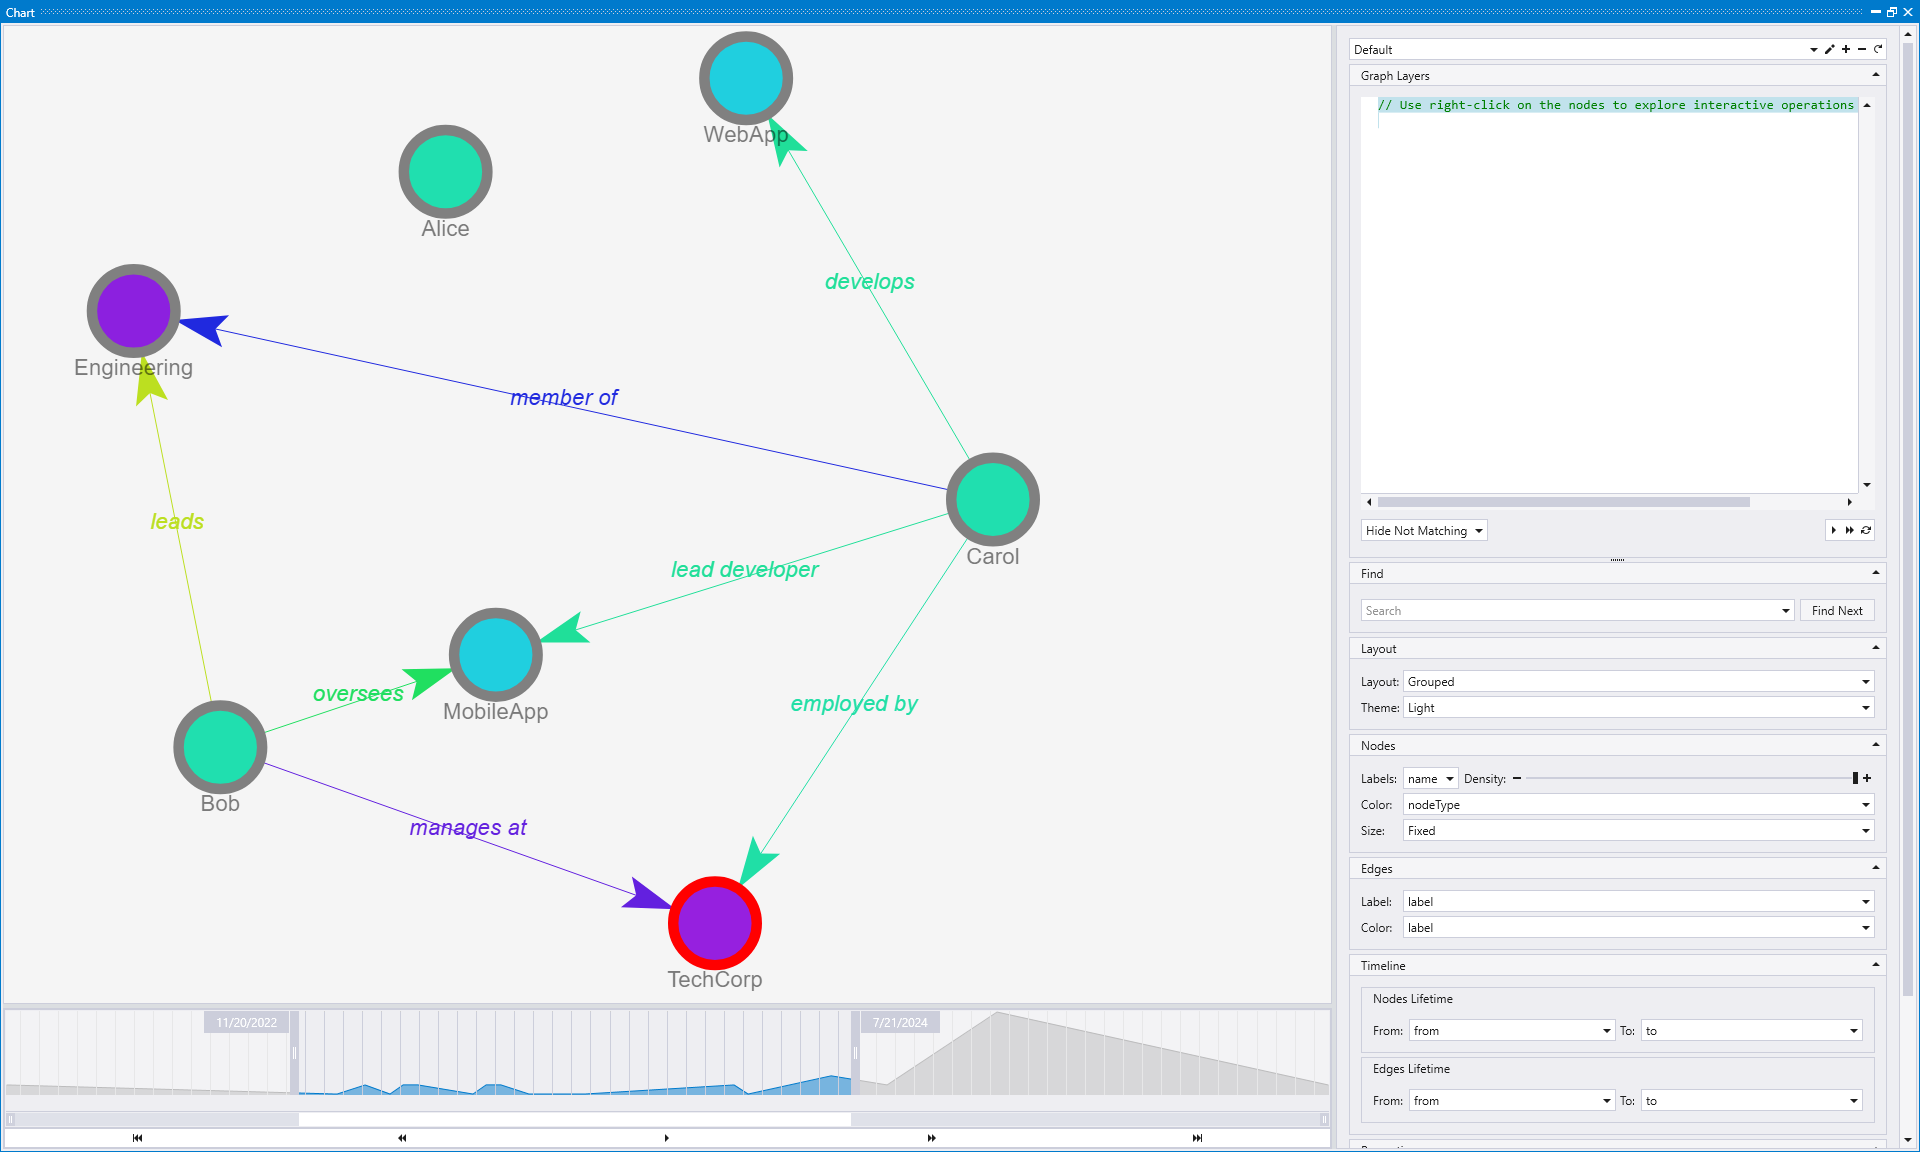Click the minus icon beside Default preset
This screenshot has height=1152, width=1920.
pos(1862,49)
